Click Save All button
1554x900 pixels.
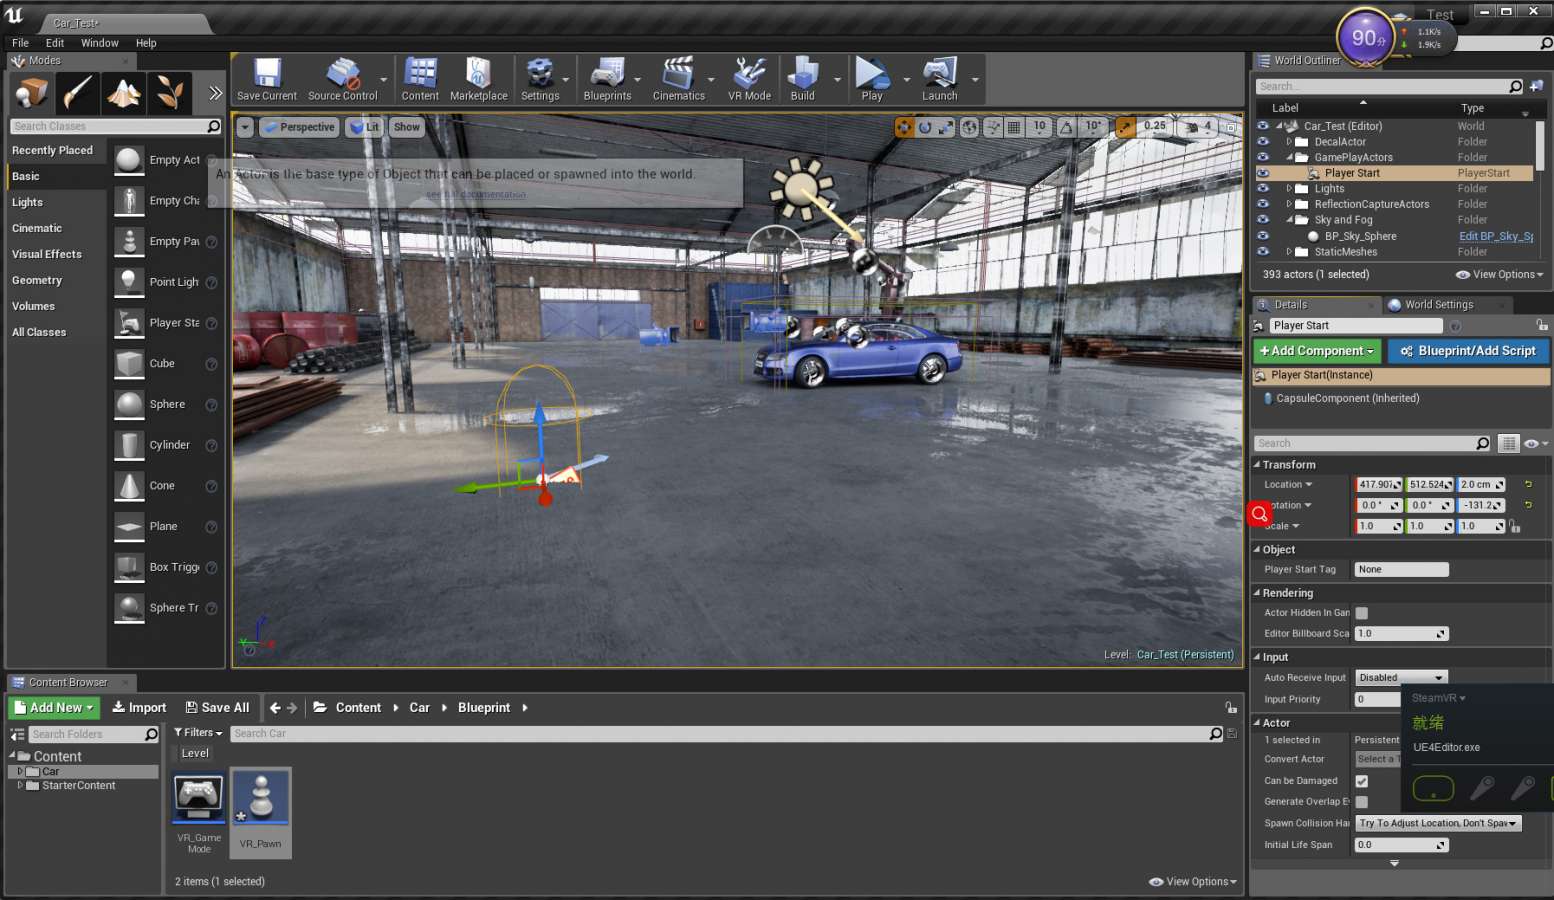(217, 708)
